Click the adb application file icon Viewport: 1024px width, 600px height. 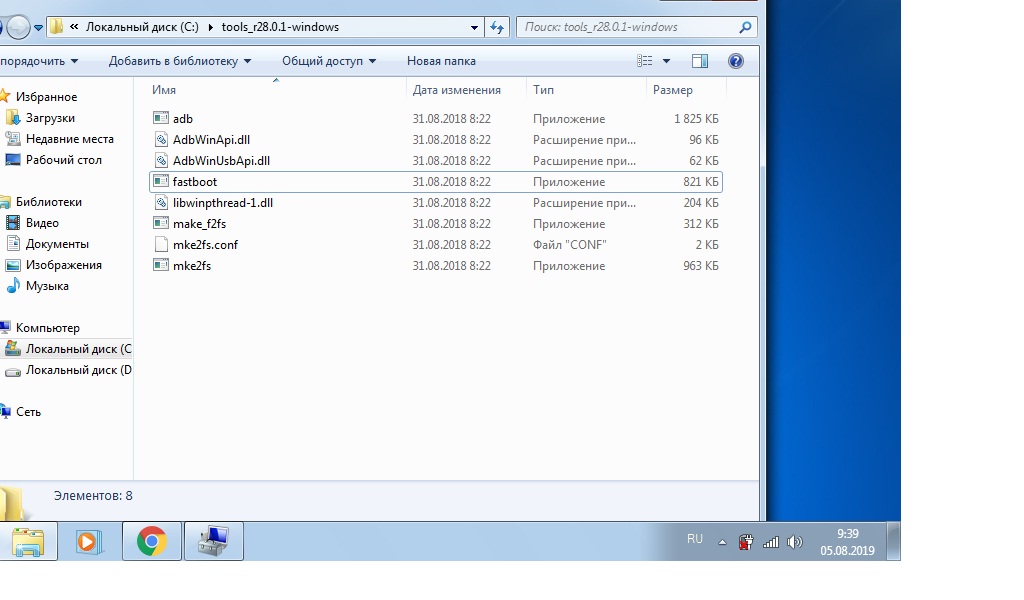point(161,119)
